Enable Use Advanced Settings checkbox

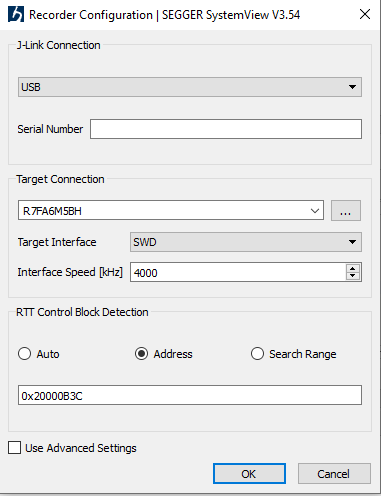(15, 448)
